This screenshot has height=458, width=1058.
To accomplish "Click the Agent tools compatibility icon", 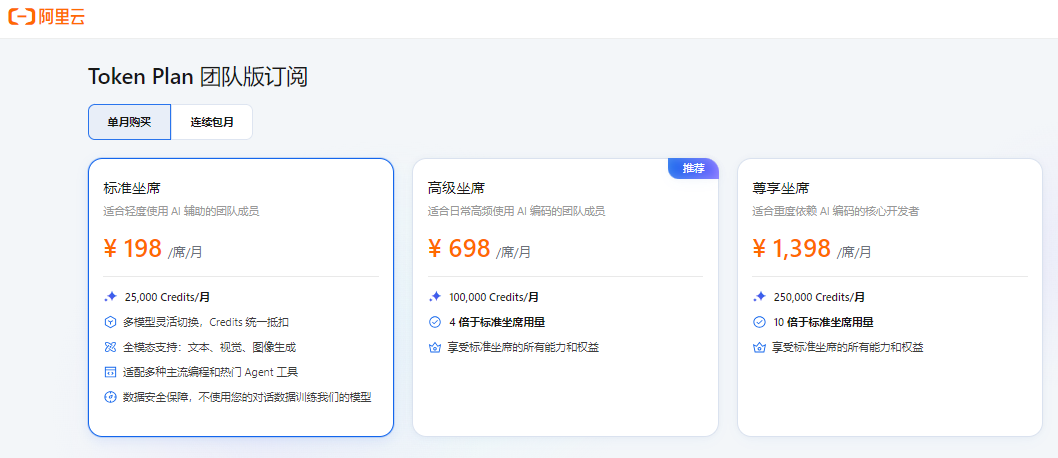I will (110, 372).
